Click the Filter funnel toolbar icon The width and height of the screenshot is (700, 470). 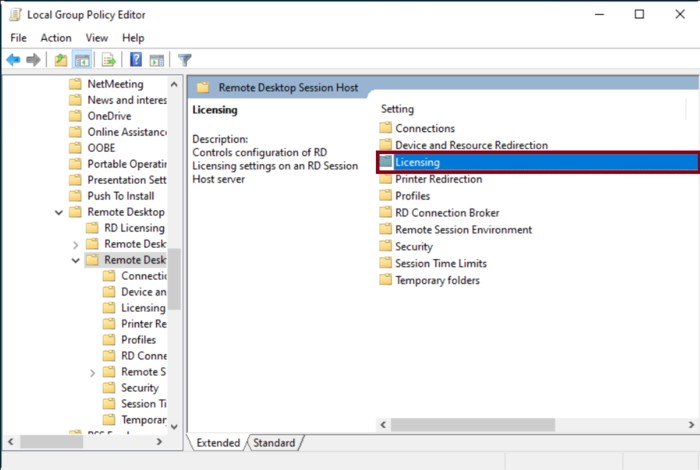click(184, 60)
